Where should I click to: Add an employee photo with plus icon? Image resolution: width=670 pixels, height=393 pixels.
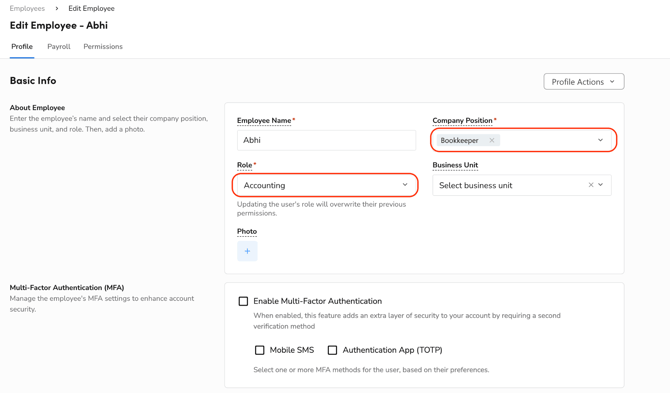click(247, 251)
